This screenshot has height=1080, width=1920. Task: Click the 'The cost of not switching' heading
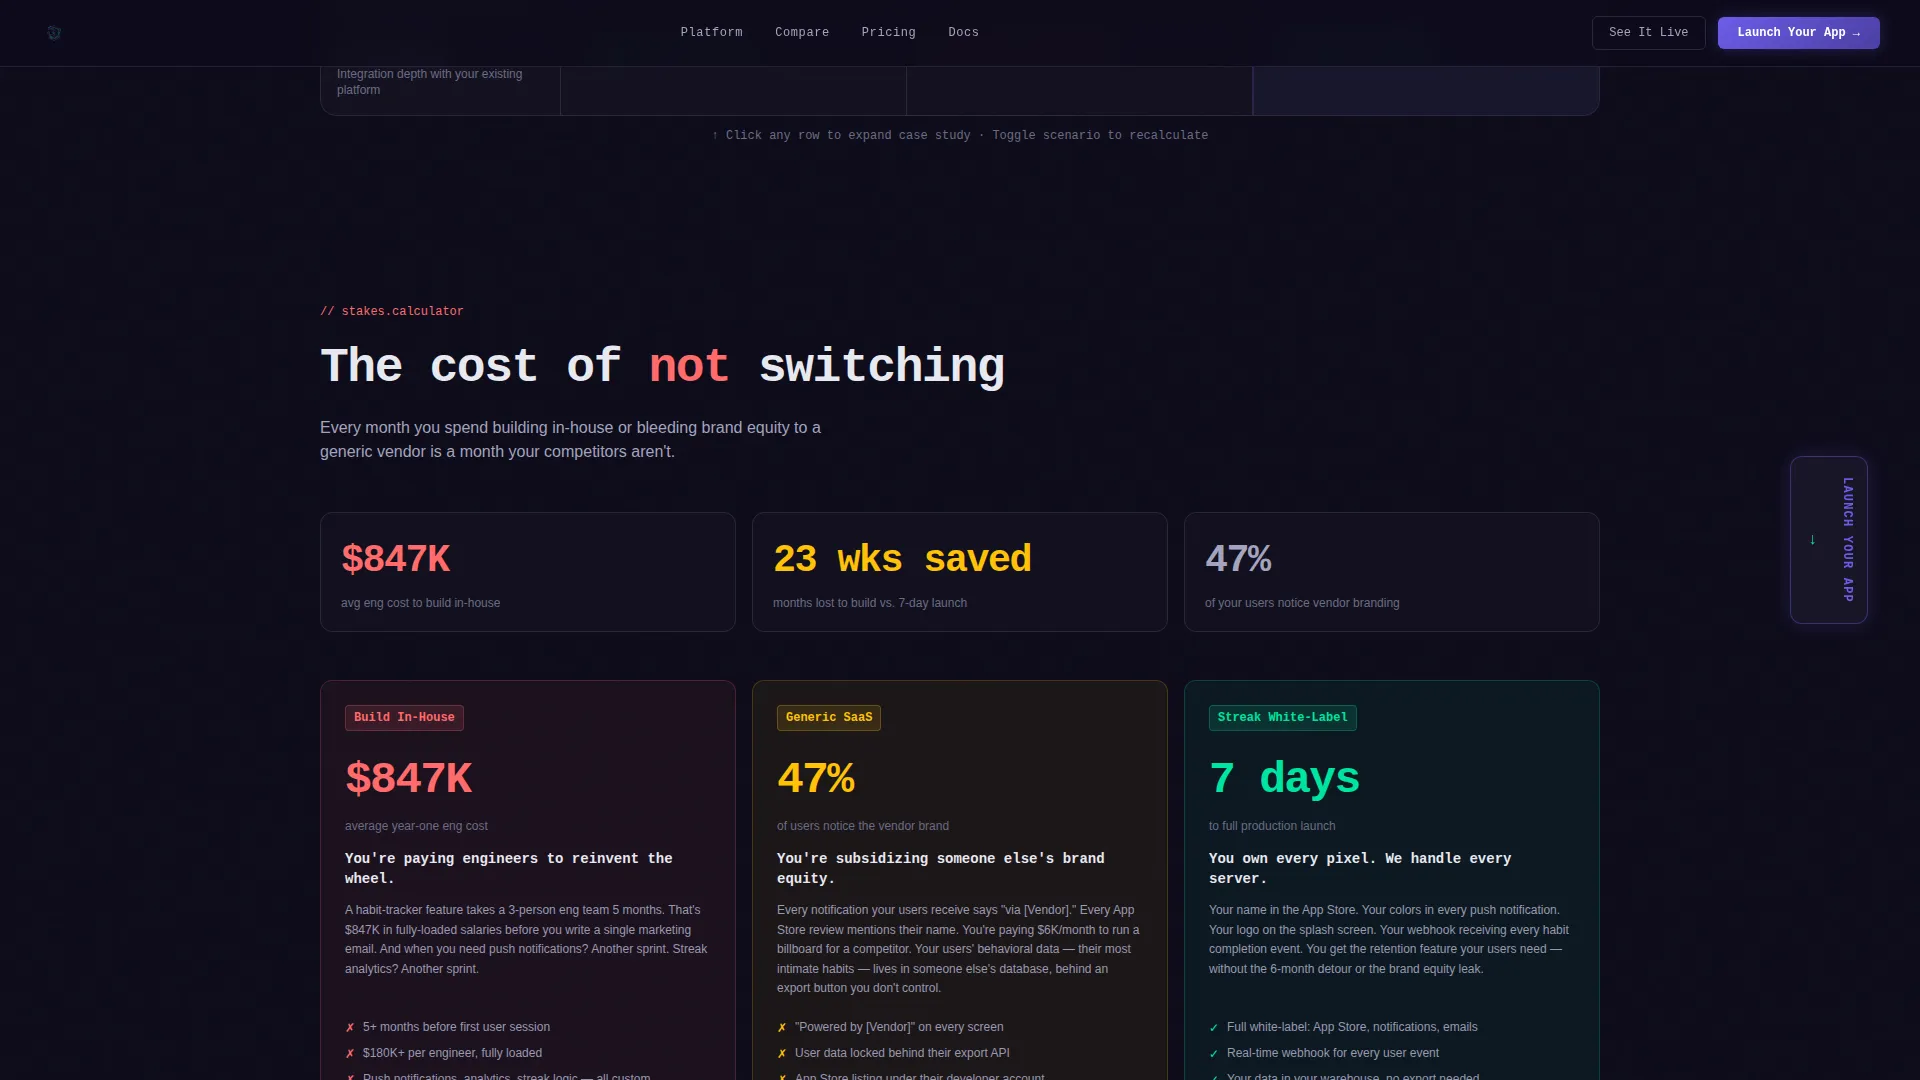coord(662,366)
